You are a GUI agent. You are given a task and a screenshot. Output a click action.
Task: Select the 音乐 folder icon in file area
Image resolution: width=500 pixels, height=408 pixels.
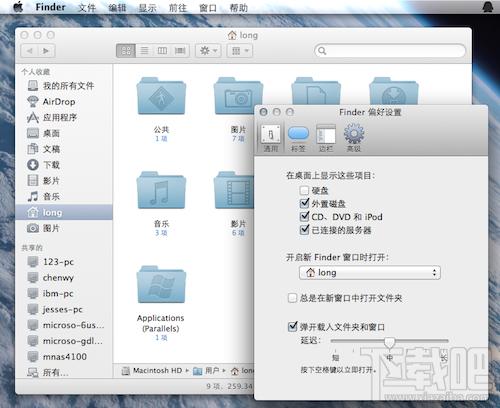click(161, 191)
